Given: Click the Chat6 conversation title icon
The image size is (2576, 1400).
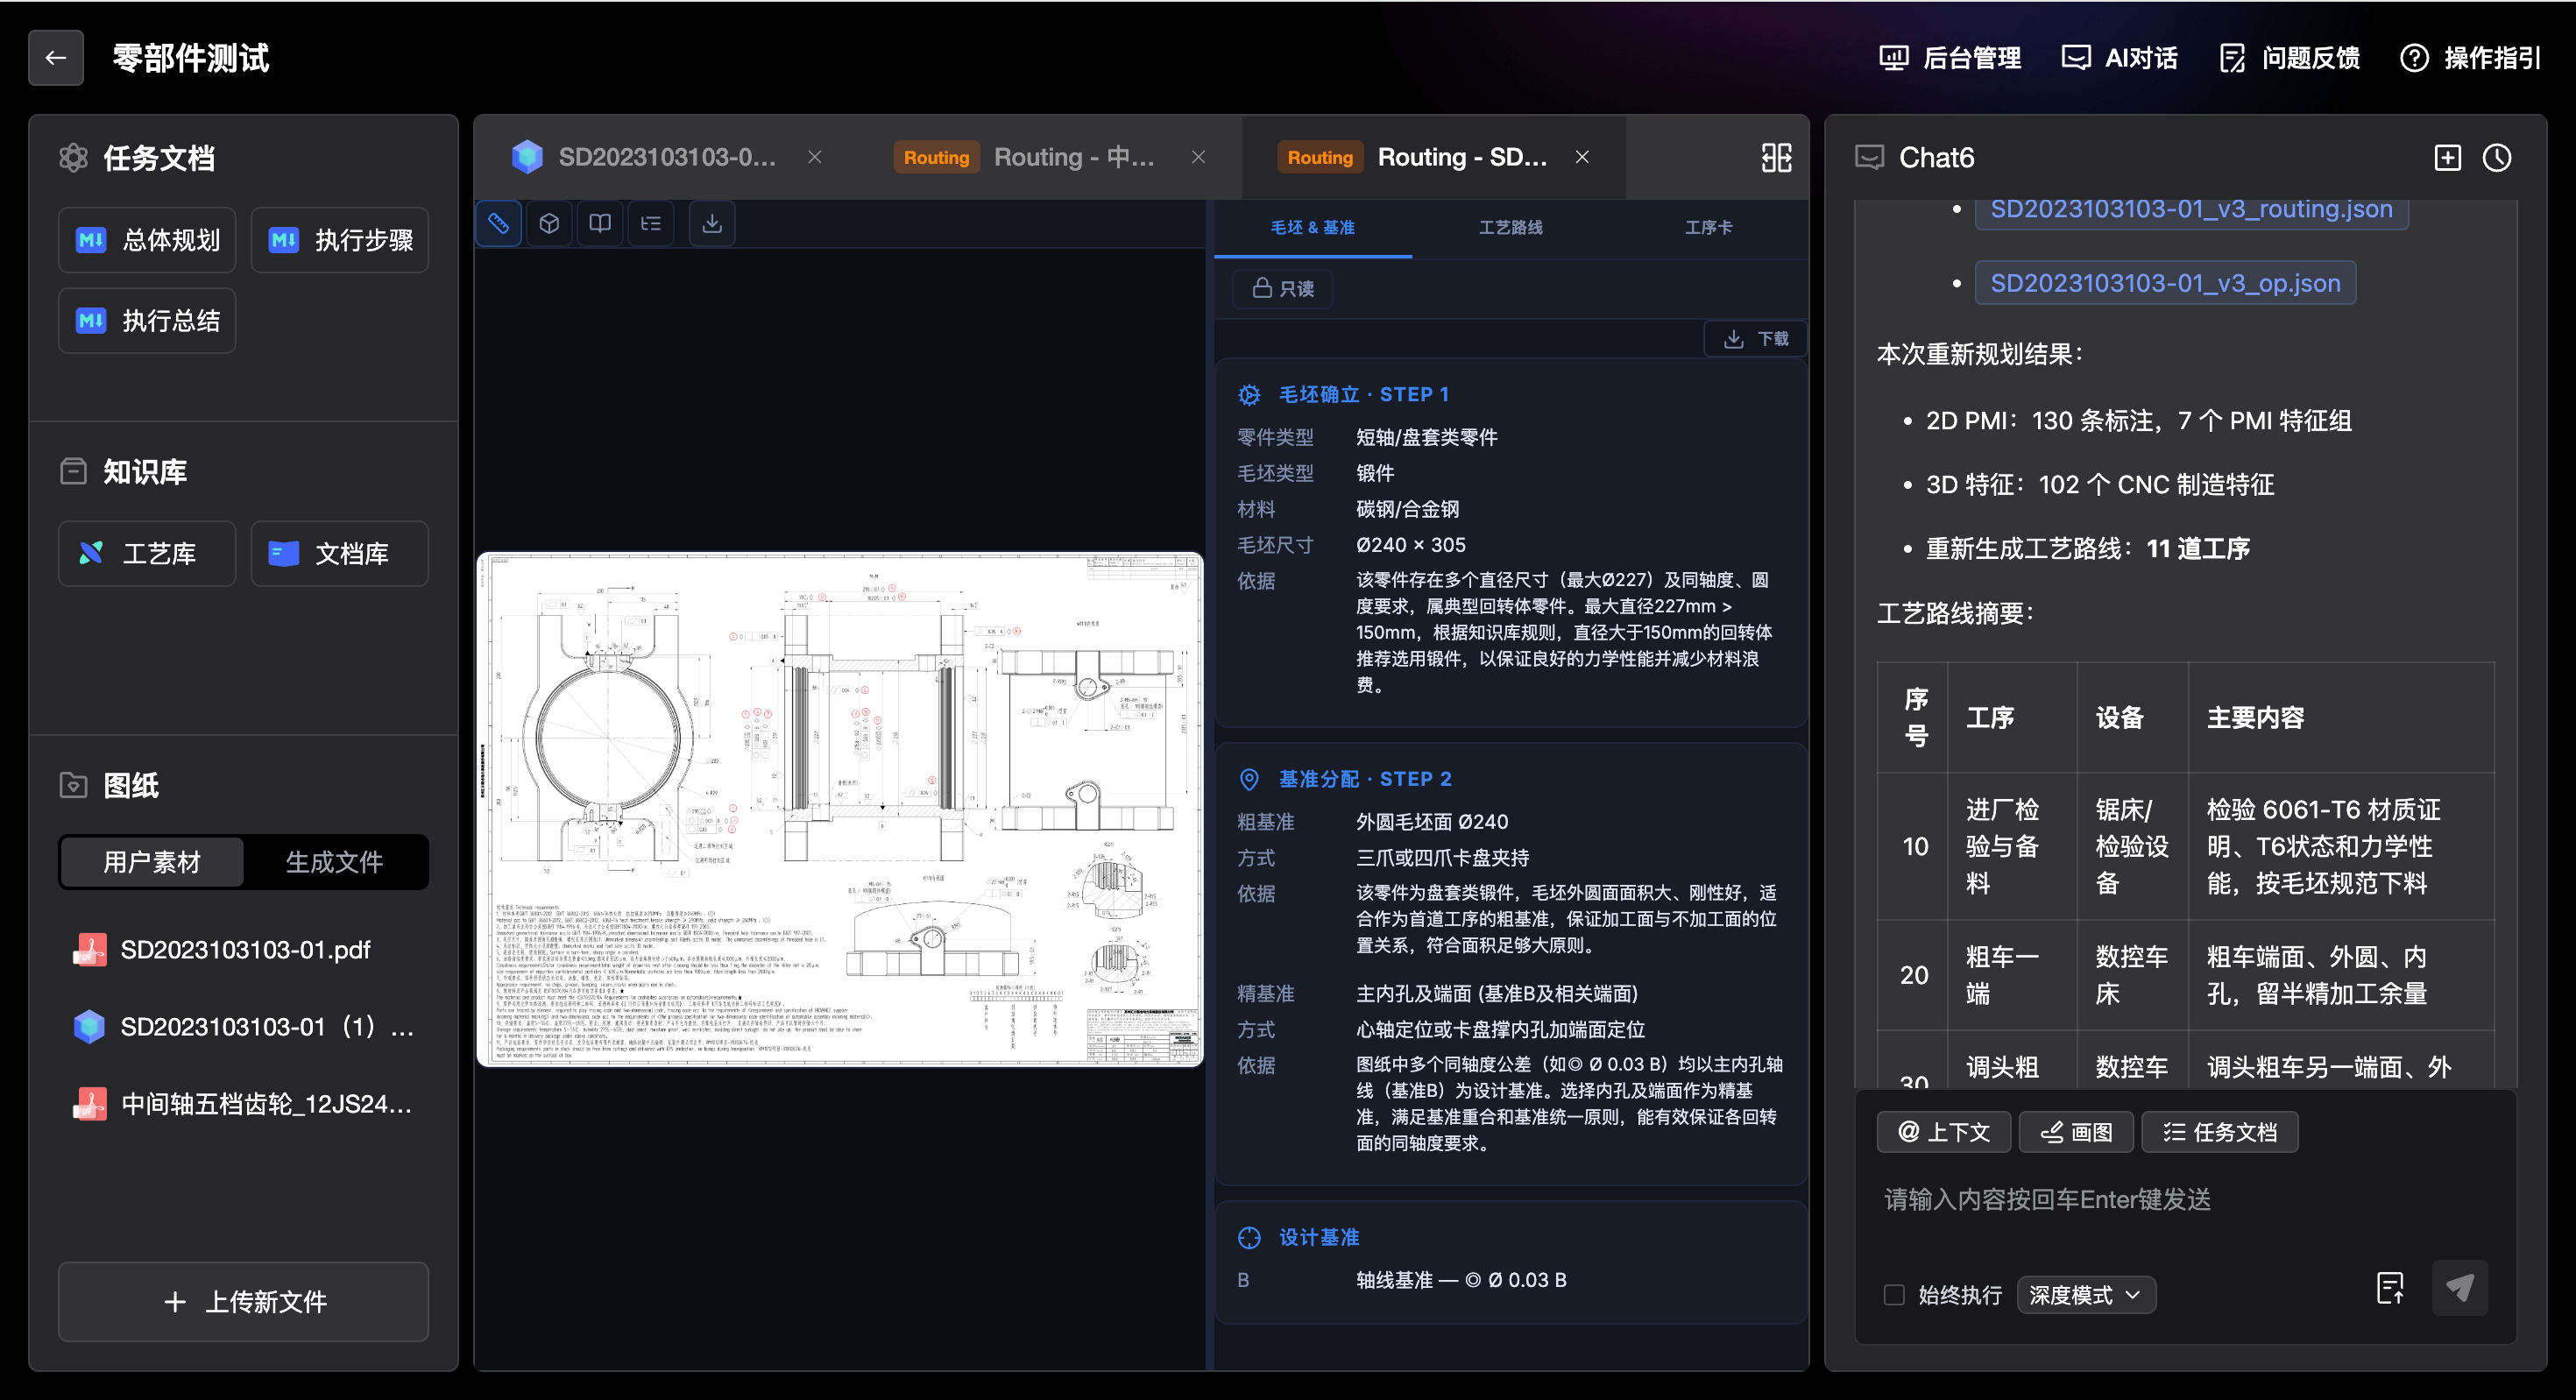Looking at the screenshot, I should (x=1869, y=157).
